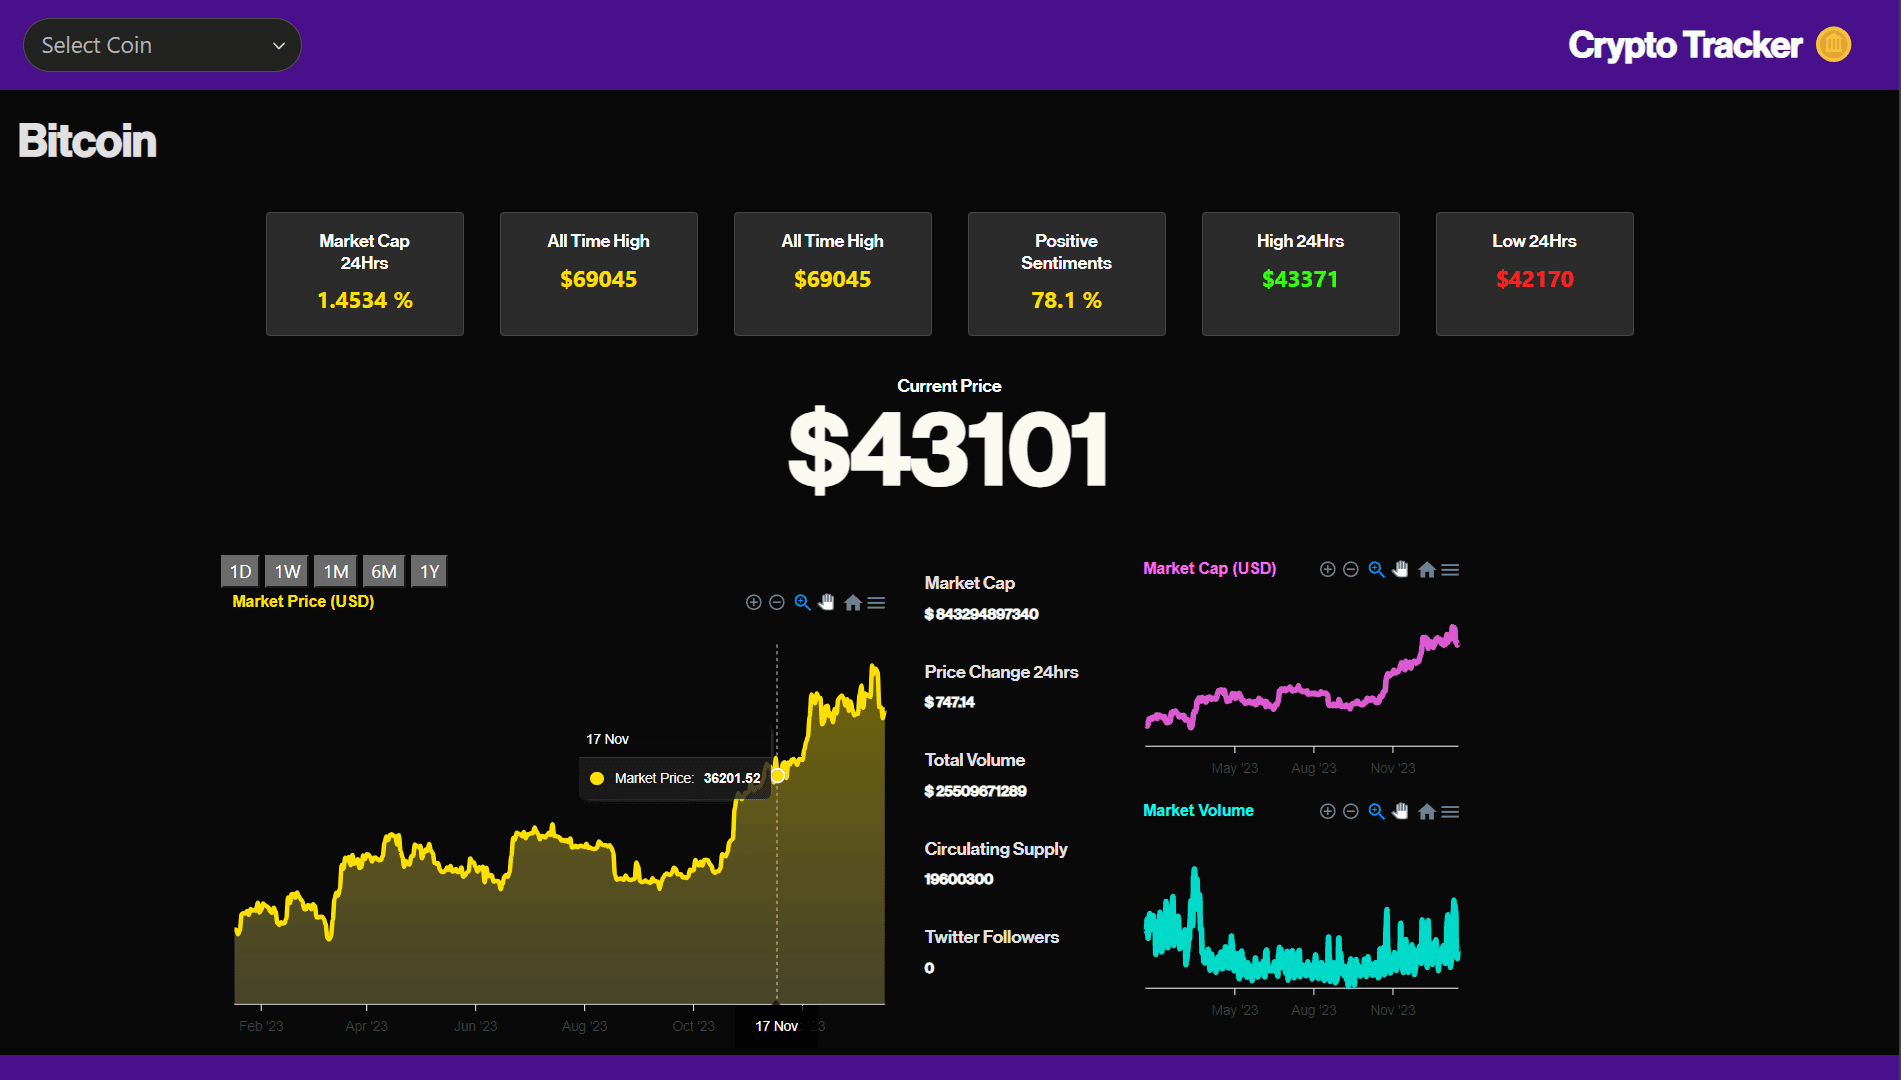Click the Low 24Hrs $42170 card
This screenshot has height=1080, width=1901.
point(1535,273)
